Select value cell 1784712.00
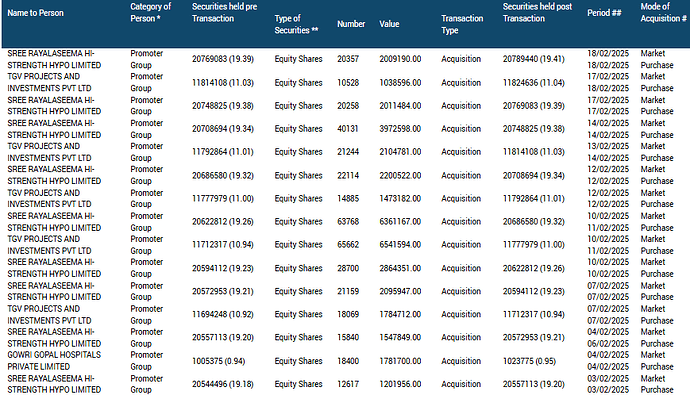690x395 pixels. point(400,314)
